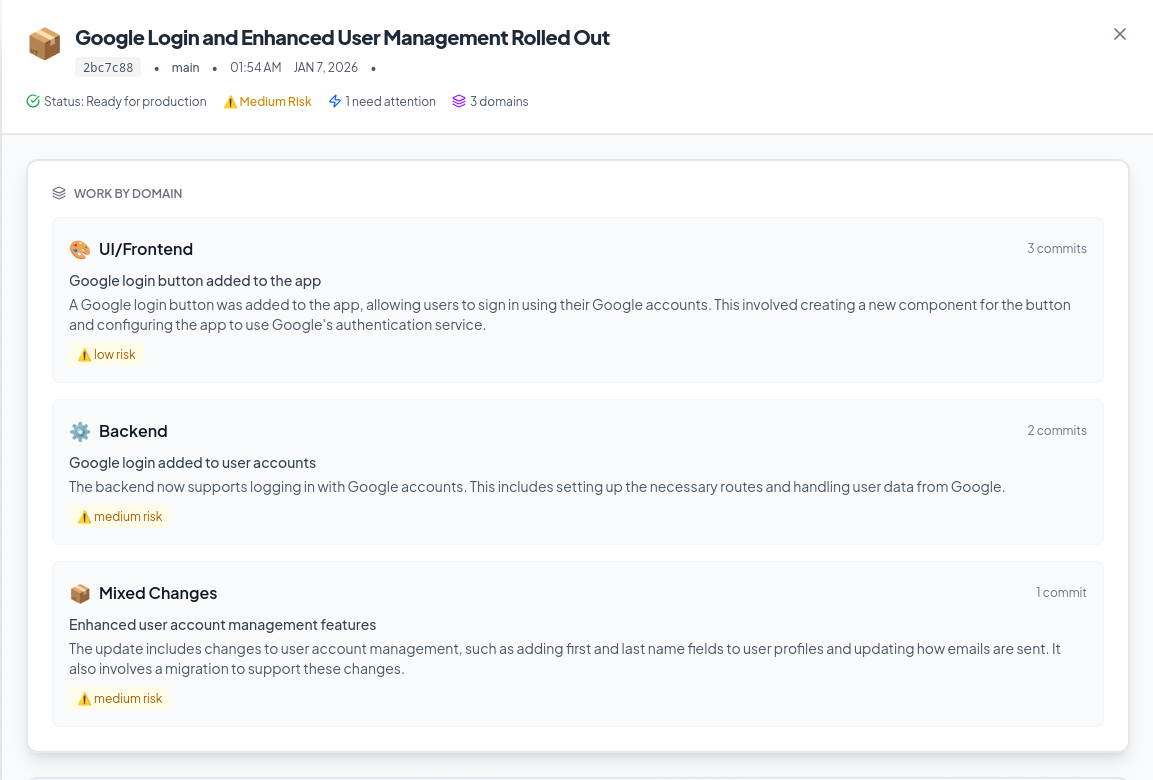This screenshot has width=1153, height=780.
Task: Click the green status check icon
Action: 33,101
